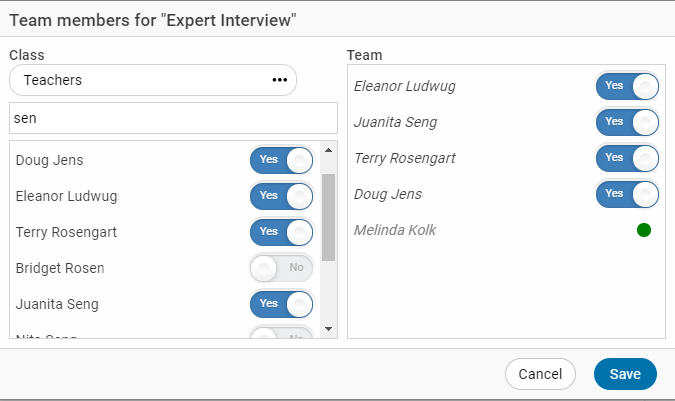Toggle off Eleanor Ludwug in class list
Screen dimensions: 675x401
[x=281, y=196]
